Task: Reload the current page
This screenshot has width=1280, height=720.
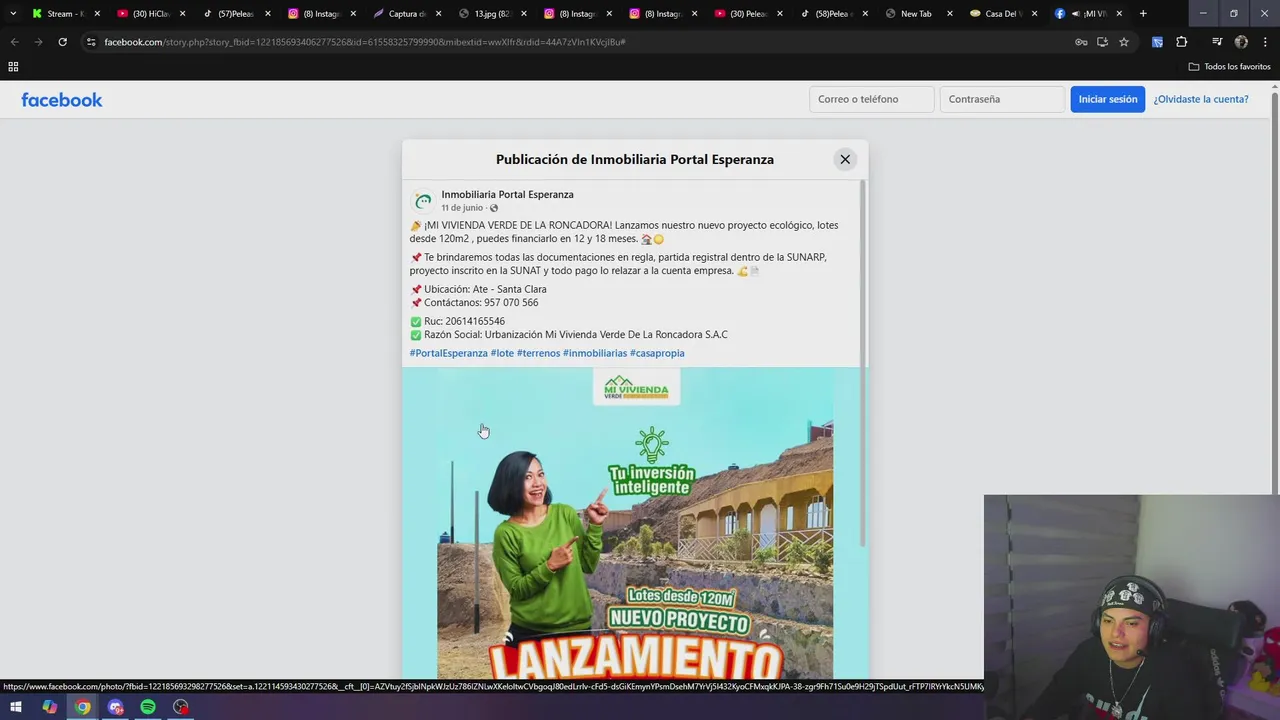Action: pyautogui.click(x=62, y=42)
